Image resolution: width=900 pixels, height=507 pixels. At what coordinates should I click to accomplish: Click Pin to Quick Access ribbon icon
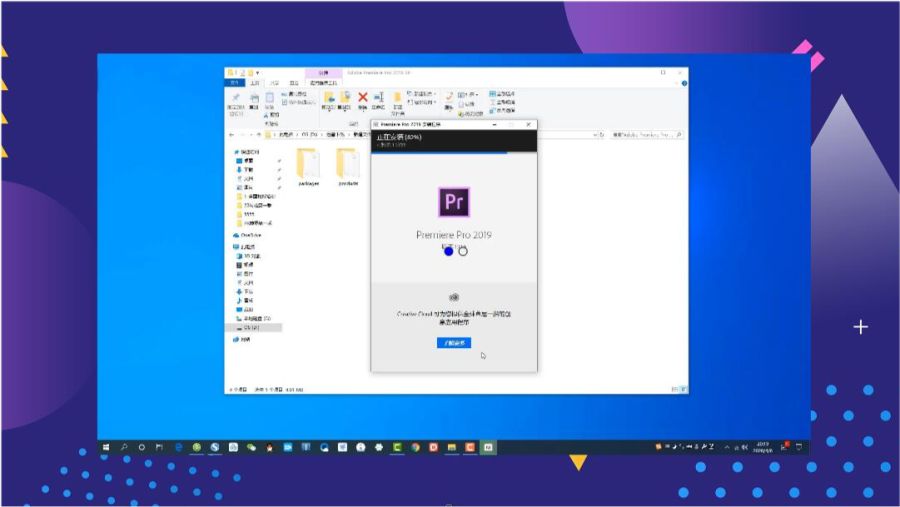236,98
